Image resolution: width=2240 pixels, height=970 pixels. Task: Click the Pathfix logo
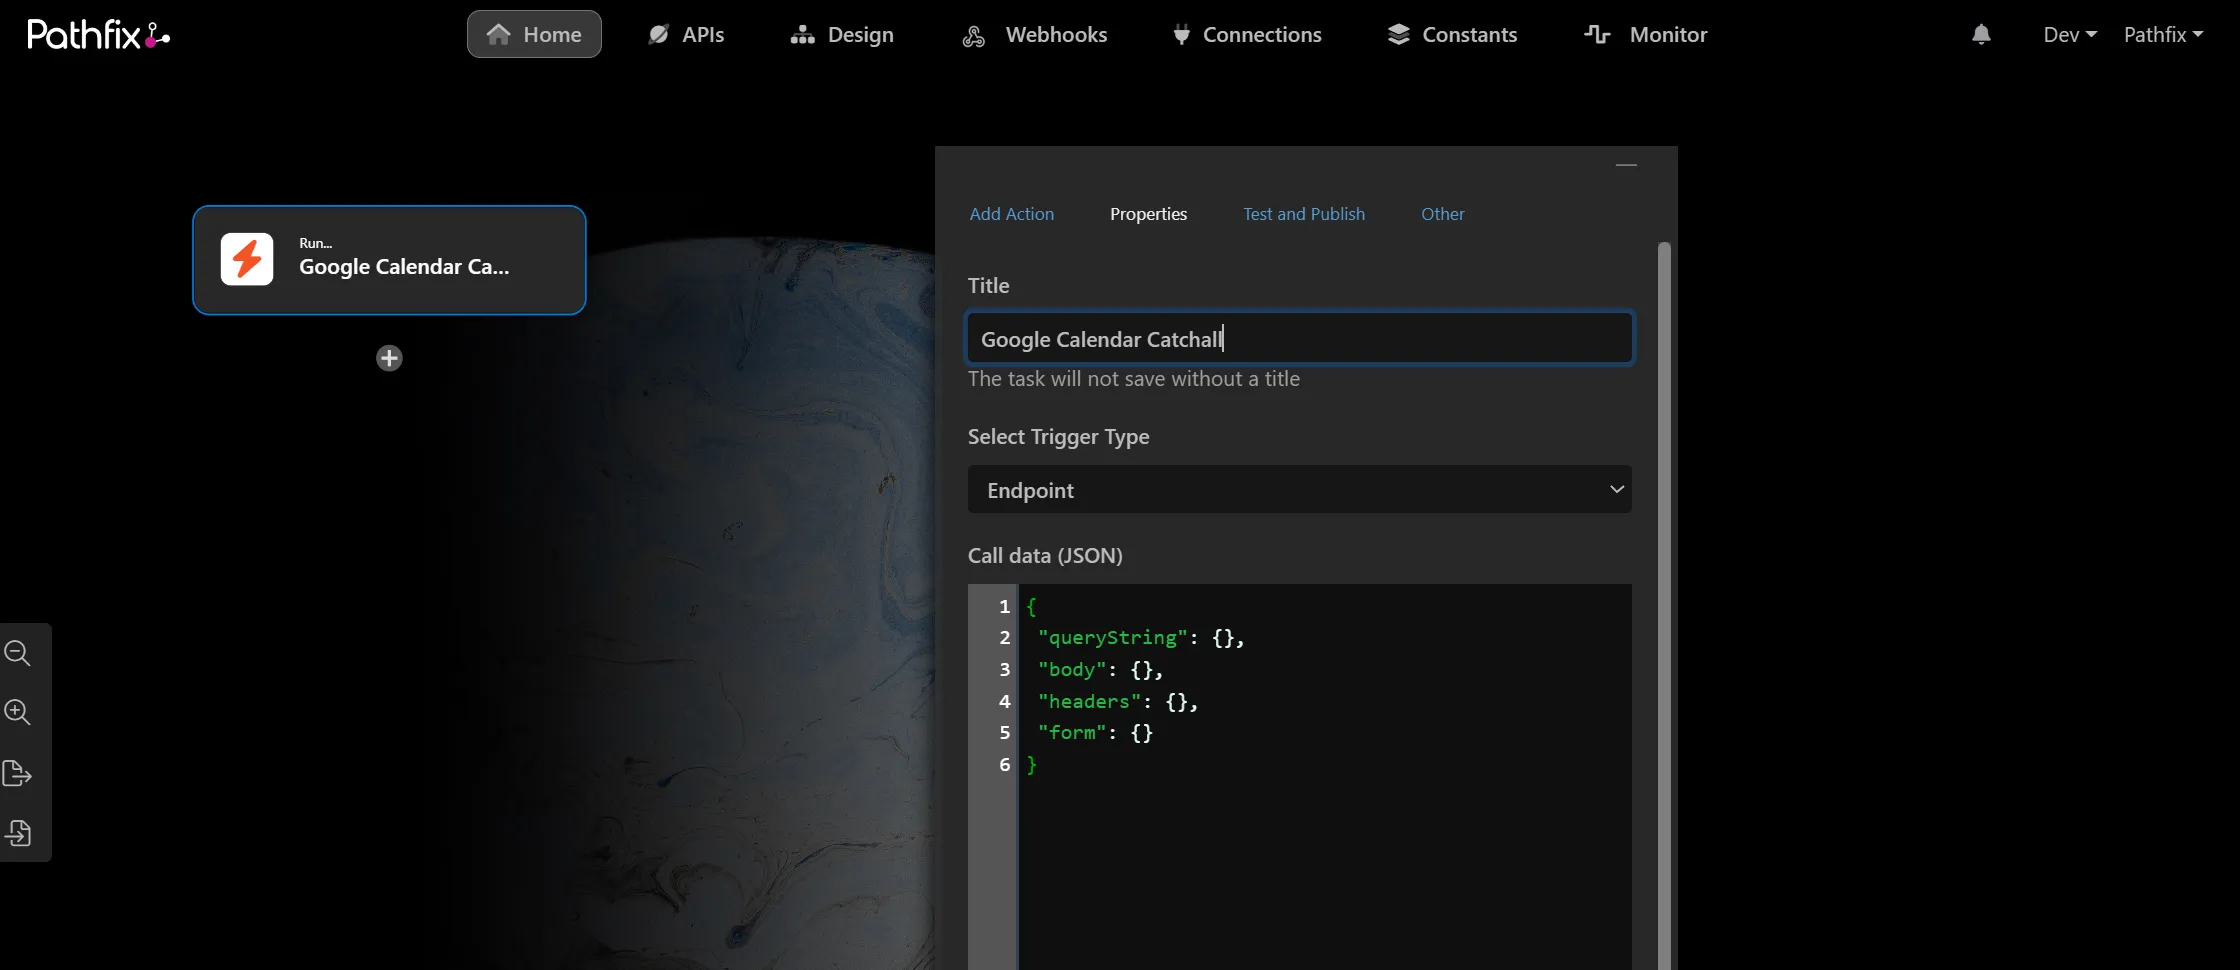click(98, 35)
